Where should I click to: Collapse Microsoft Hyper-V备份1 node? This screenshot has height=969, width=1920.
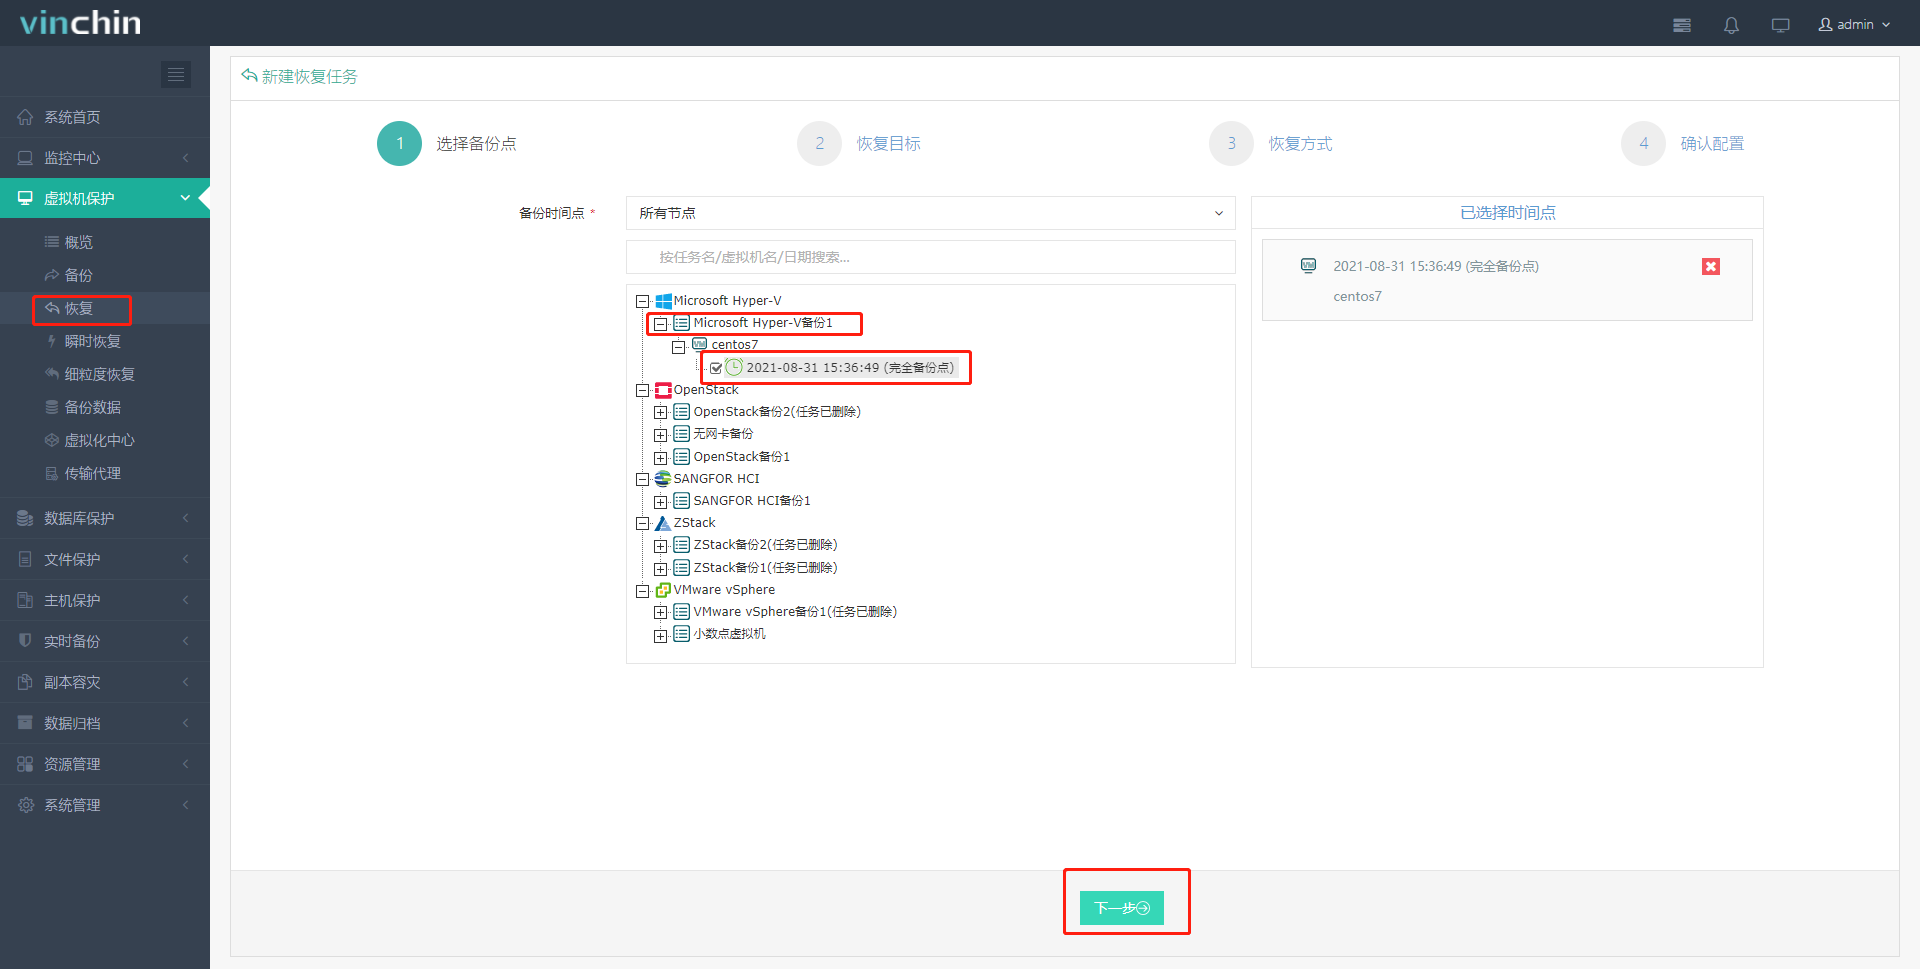(661, 324)
